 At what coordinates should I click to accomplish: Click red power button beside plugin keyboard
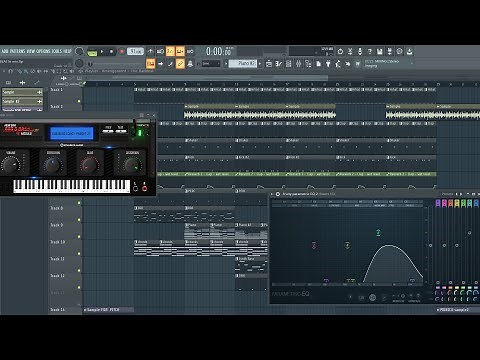(x=144, y=188)
